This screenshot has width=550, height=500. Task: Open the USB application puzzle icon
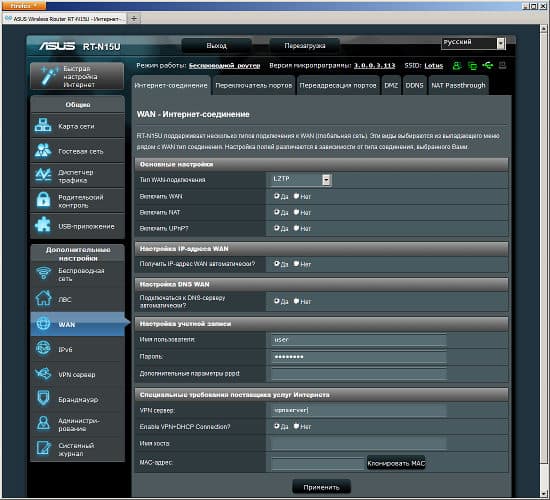click(x=43, y=225)
